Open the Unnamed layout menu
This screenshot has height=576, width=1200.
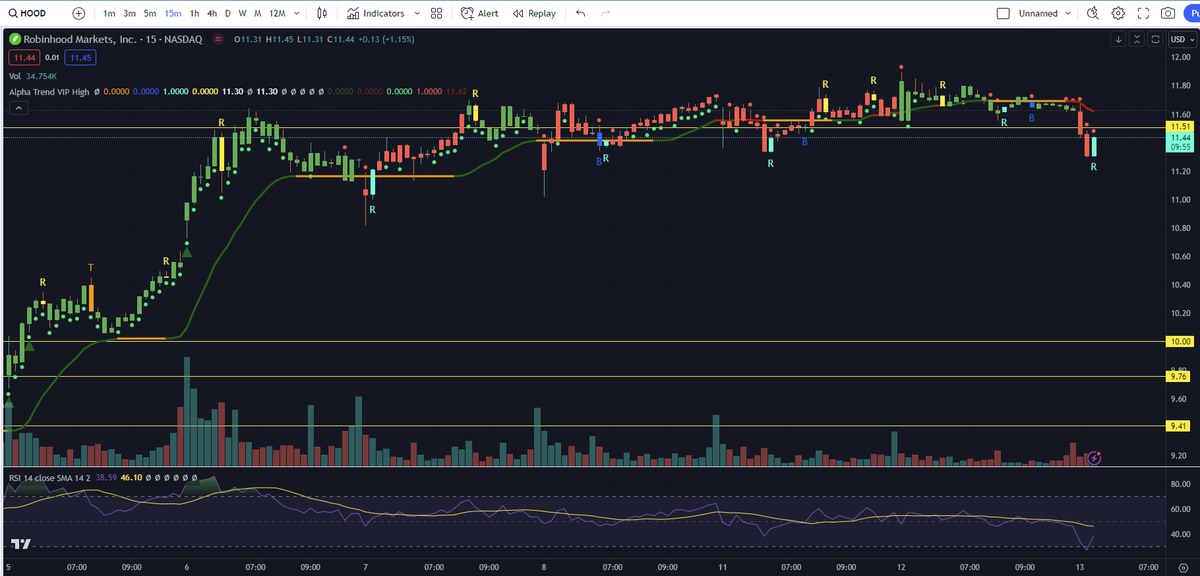(1045, 14)
